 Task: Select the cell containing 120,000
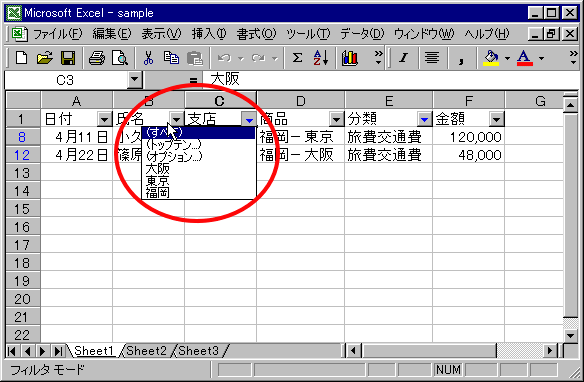coord(469,137)
